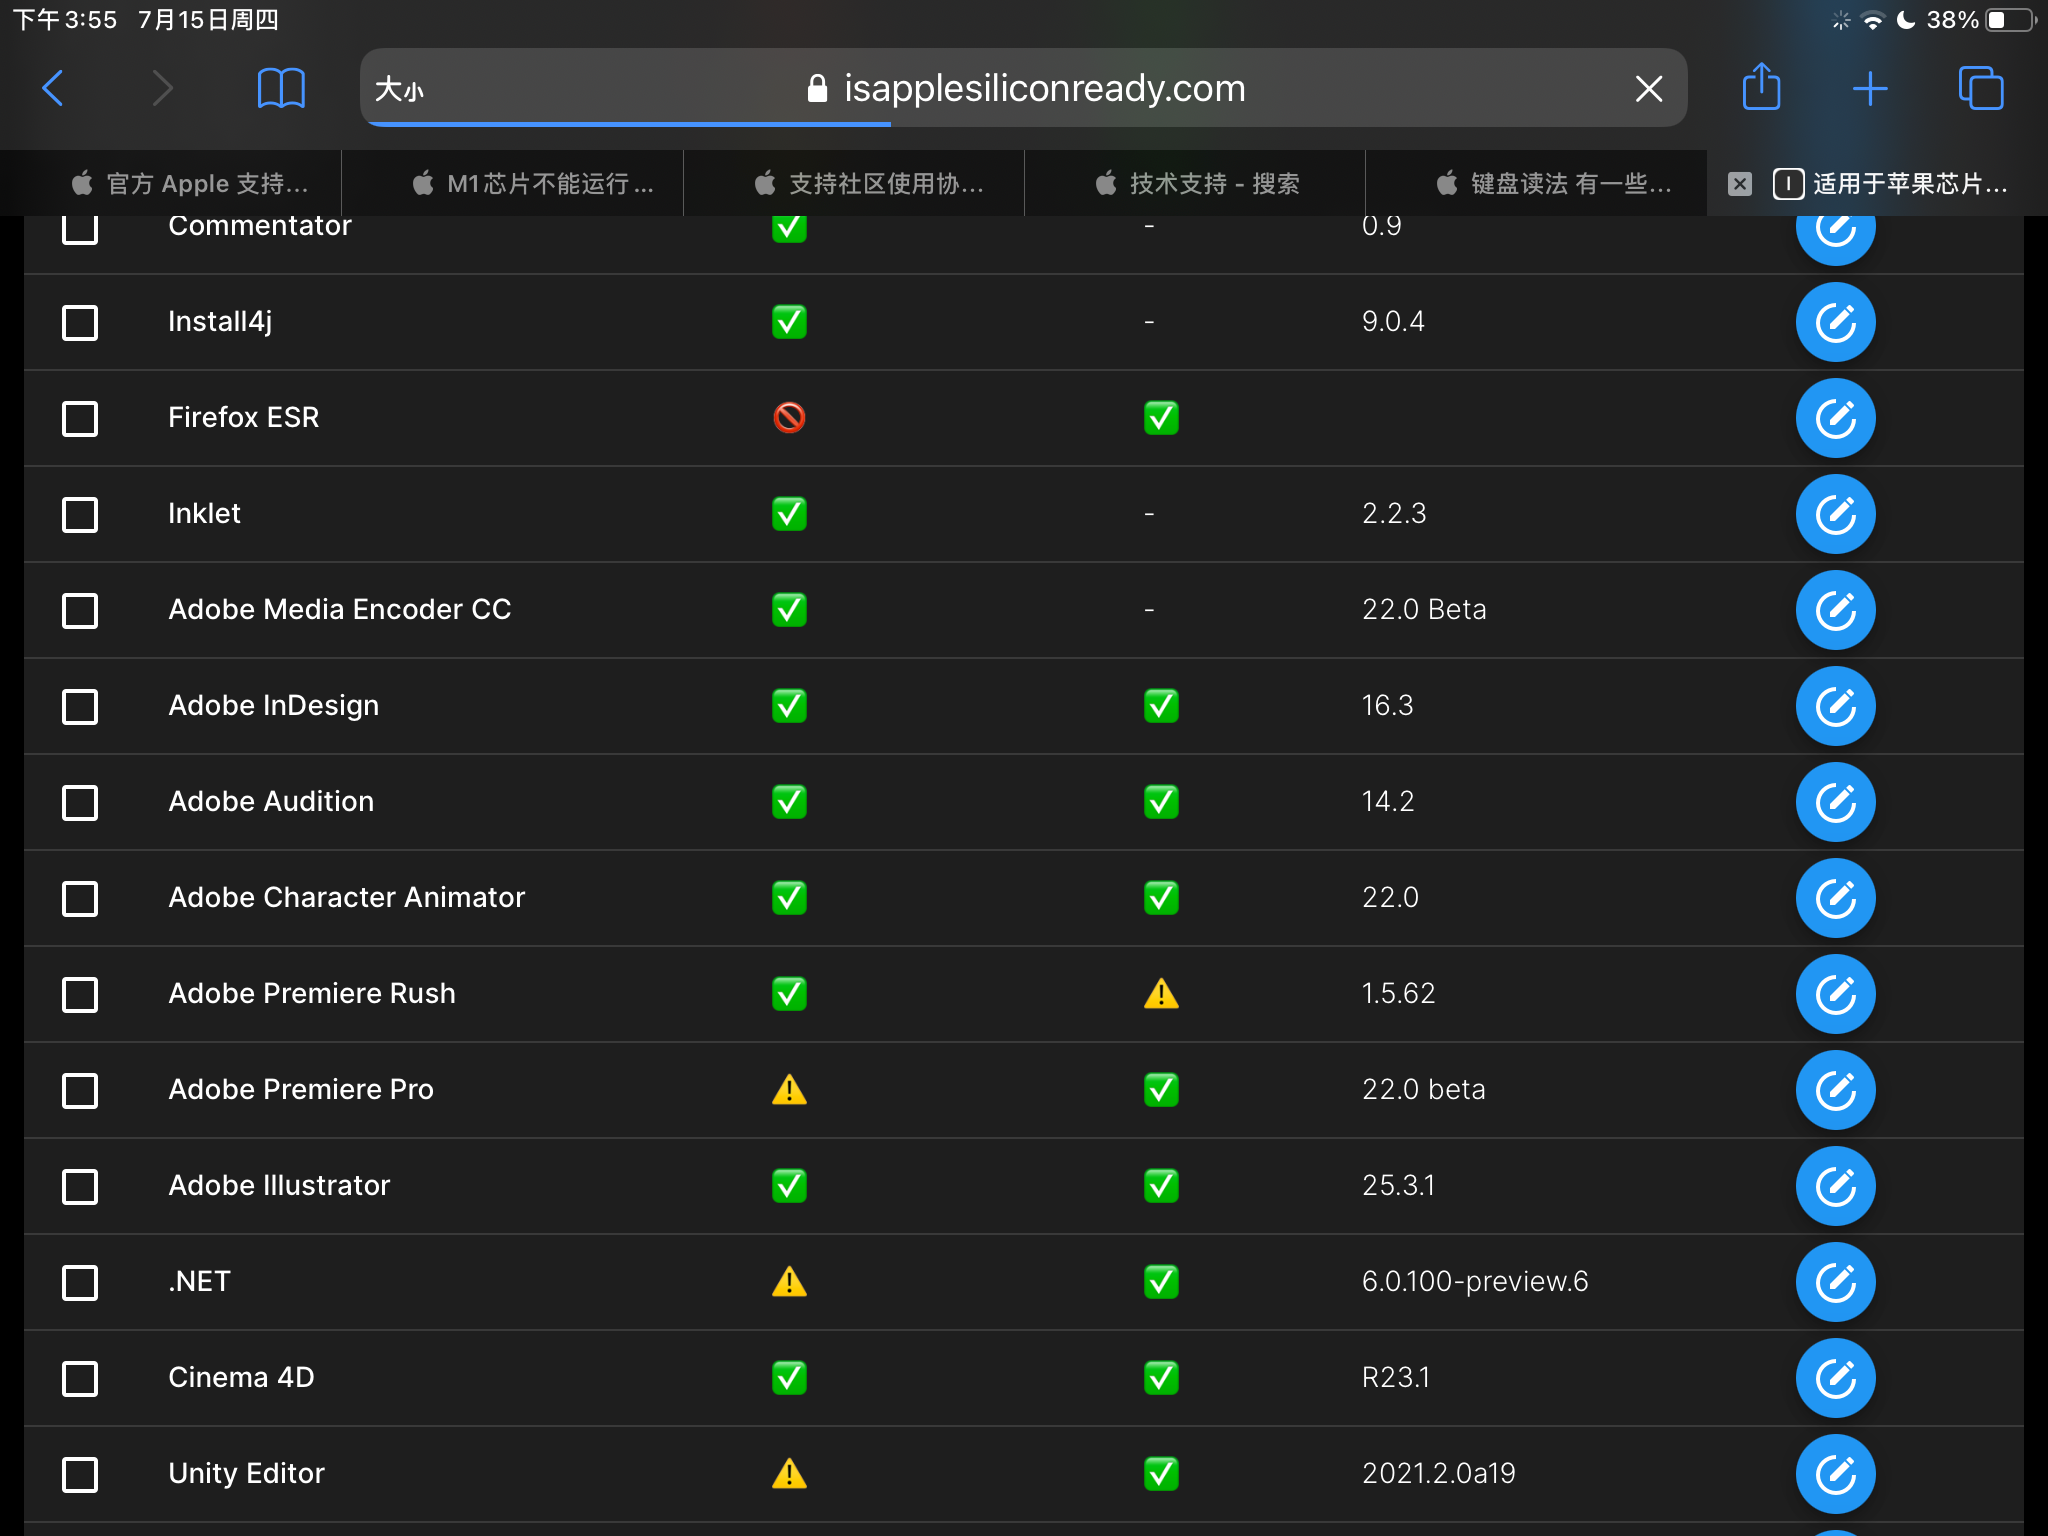
Task: Tap the Safari back arrow
Action: click(x=54, y=88)
